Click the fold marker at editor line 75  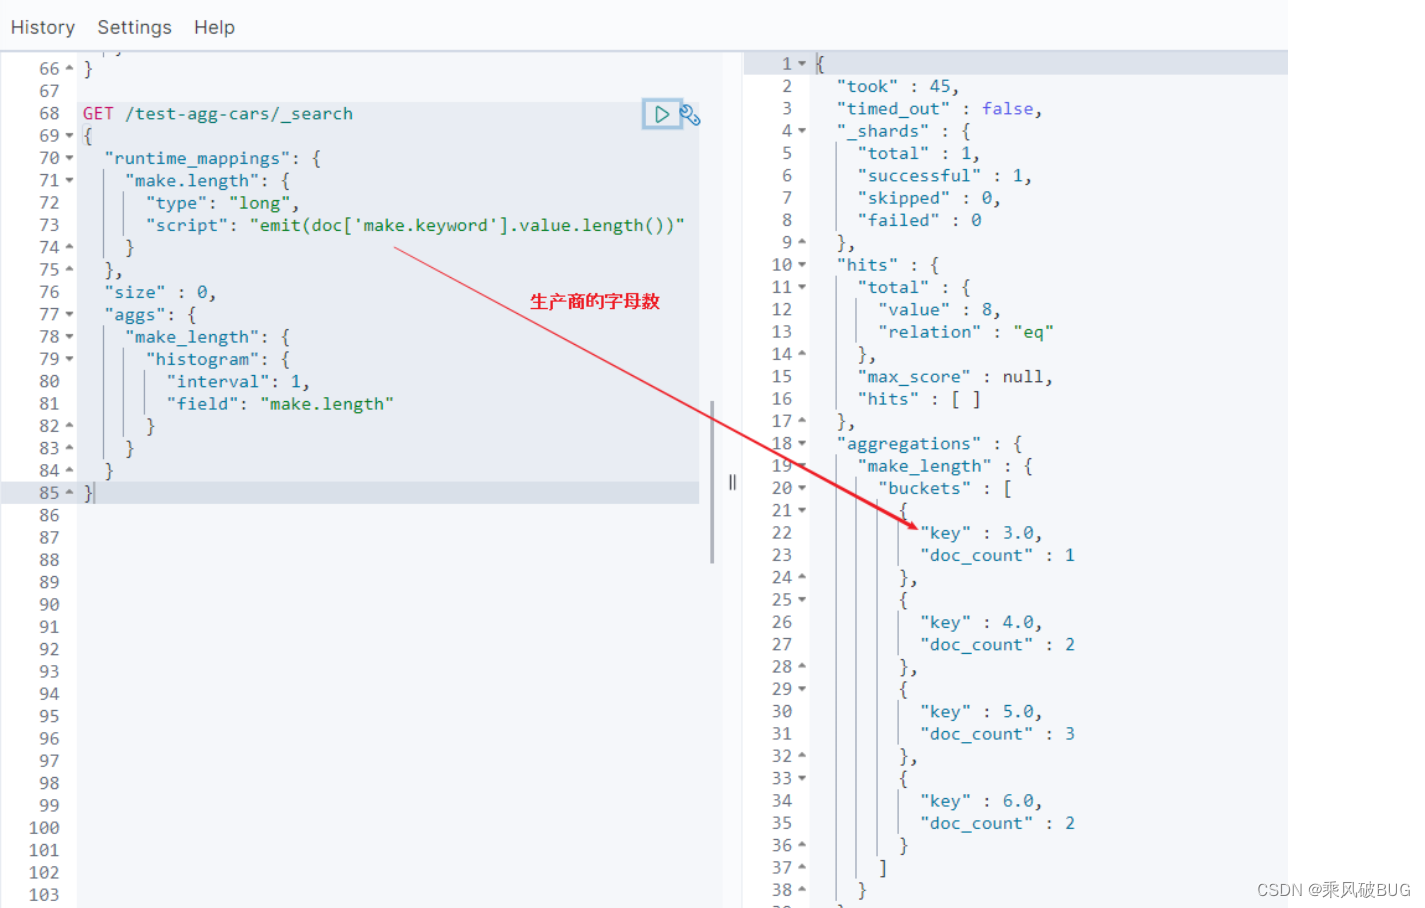tap(69, 269)
